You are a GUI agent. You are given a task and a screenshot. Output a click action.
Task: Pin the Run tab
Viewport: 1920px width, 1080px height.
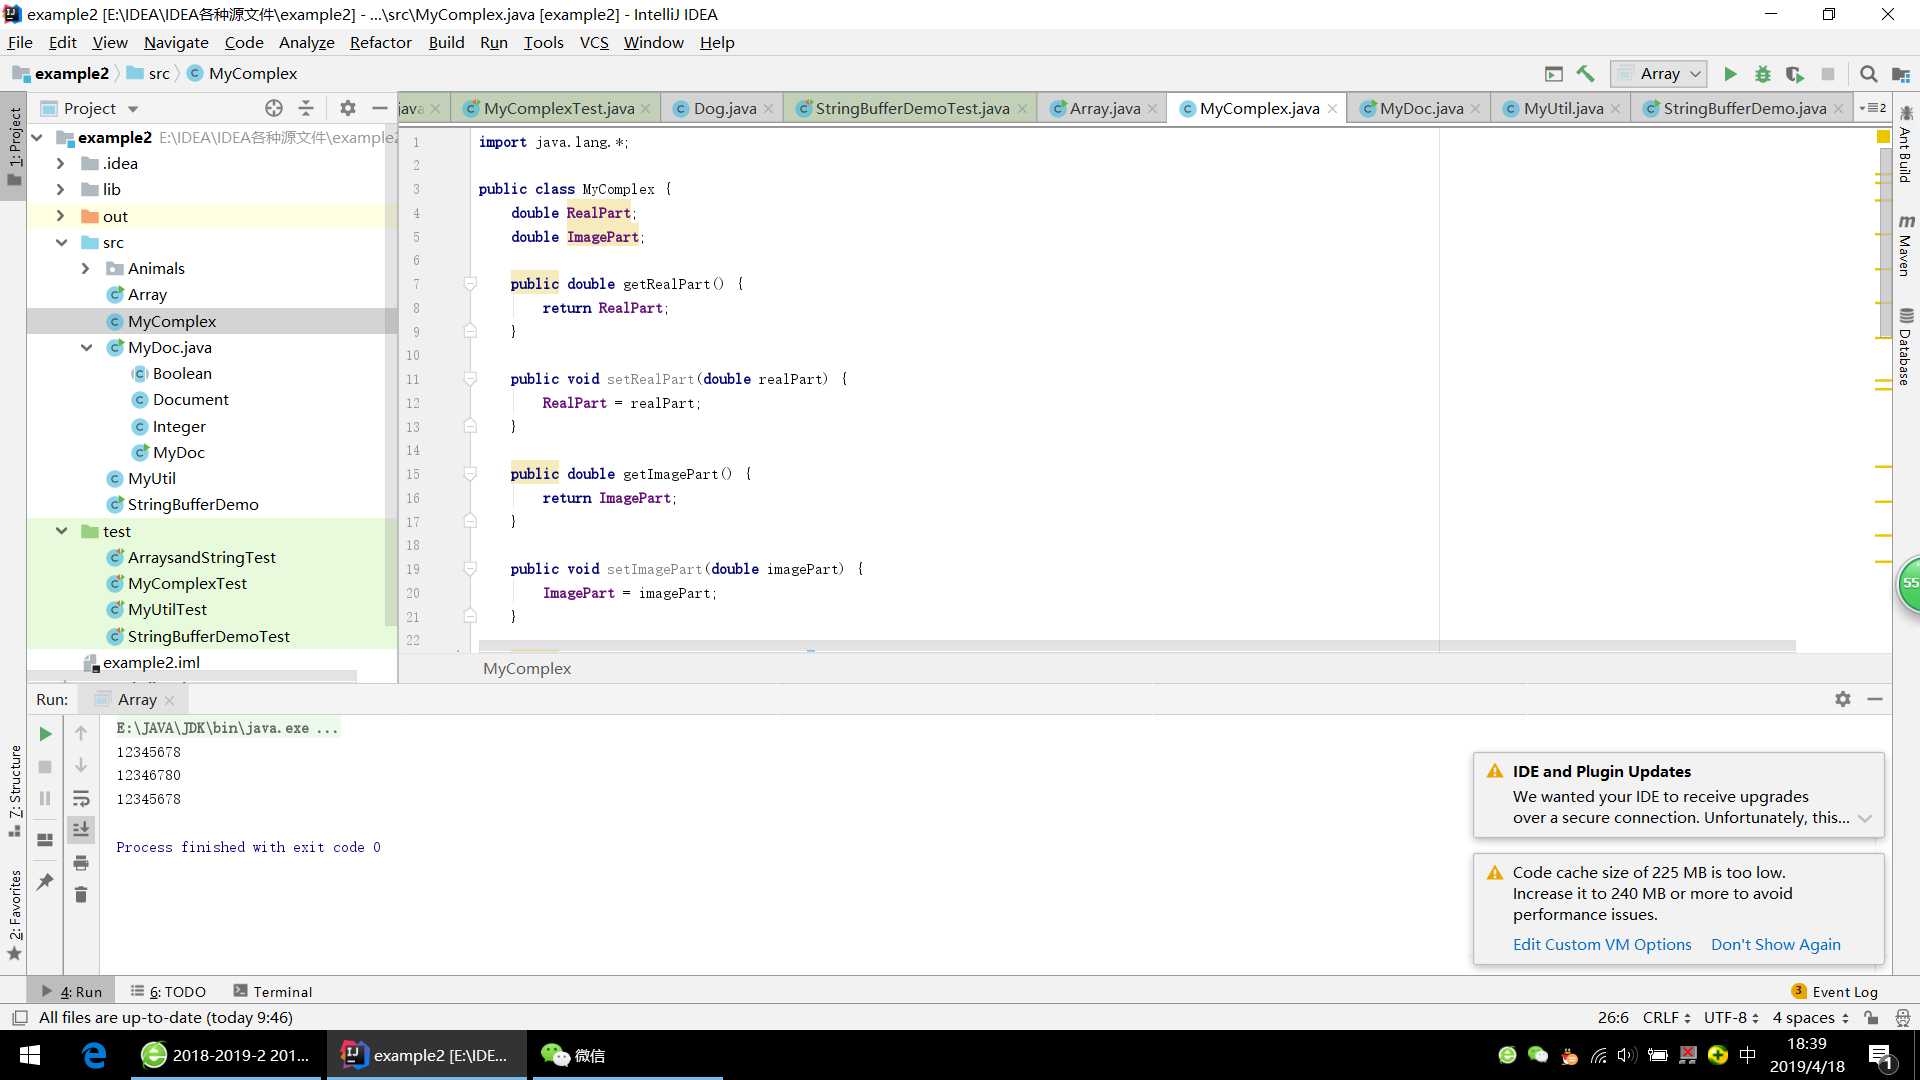point(45,881)
